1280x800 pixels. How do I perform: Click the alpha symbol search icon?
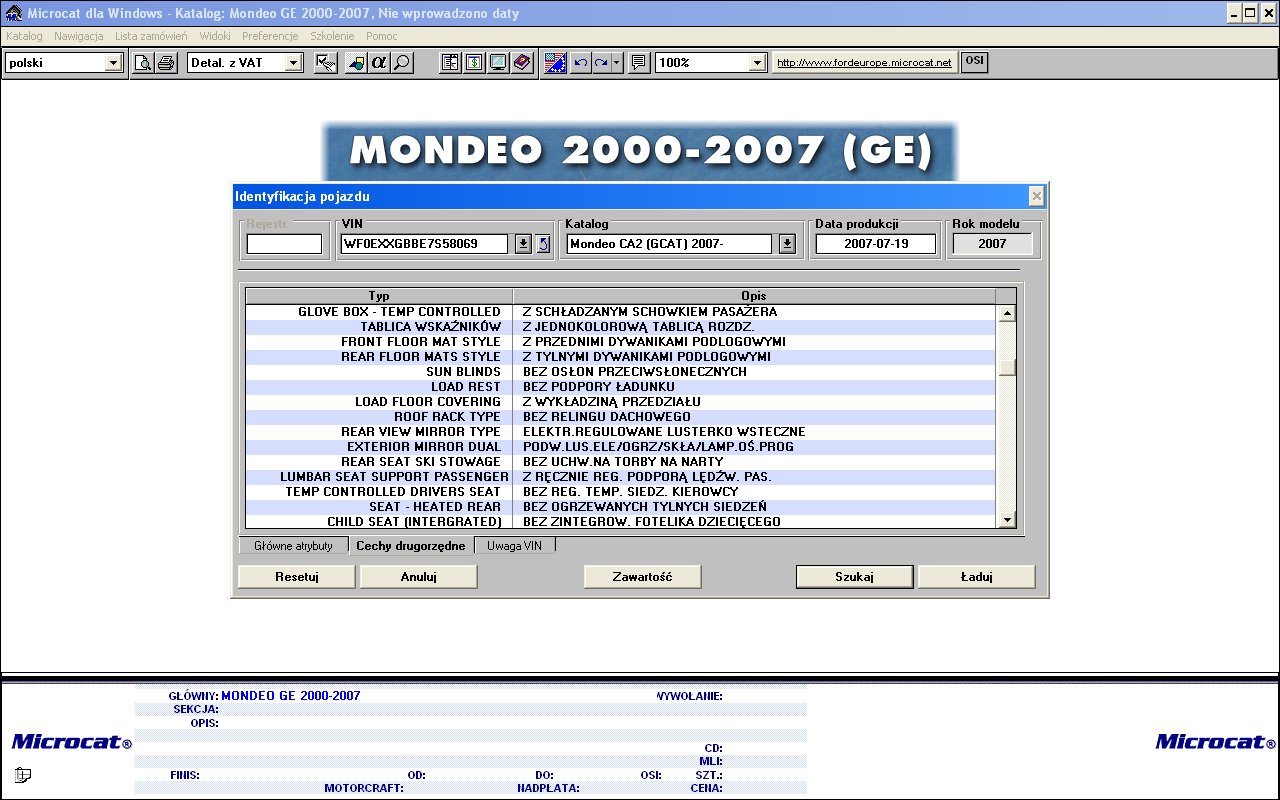pos(379,63)
